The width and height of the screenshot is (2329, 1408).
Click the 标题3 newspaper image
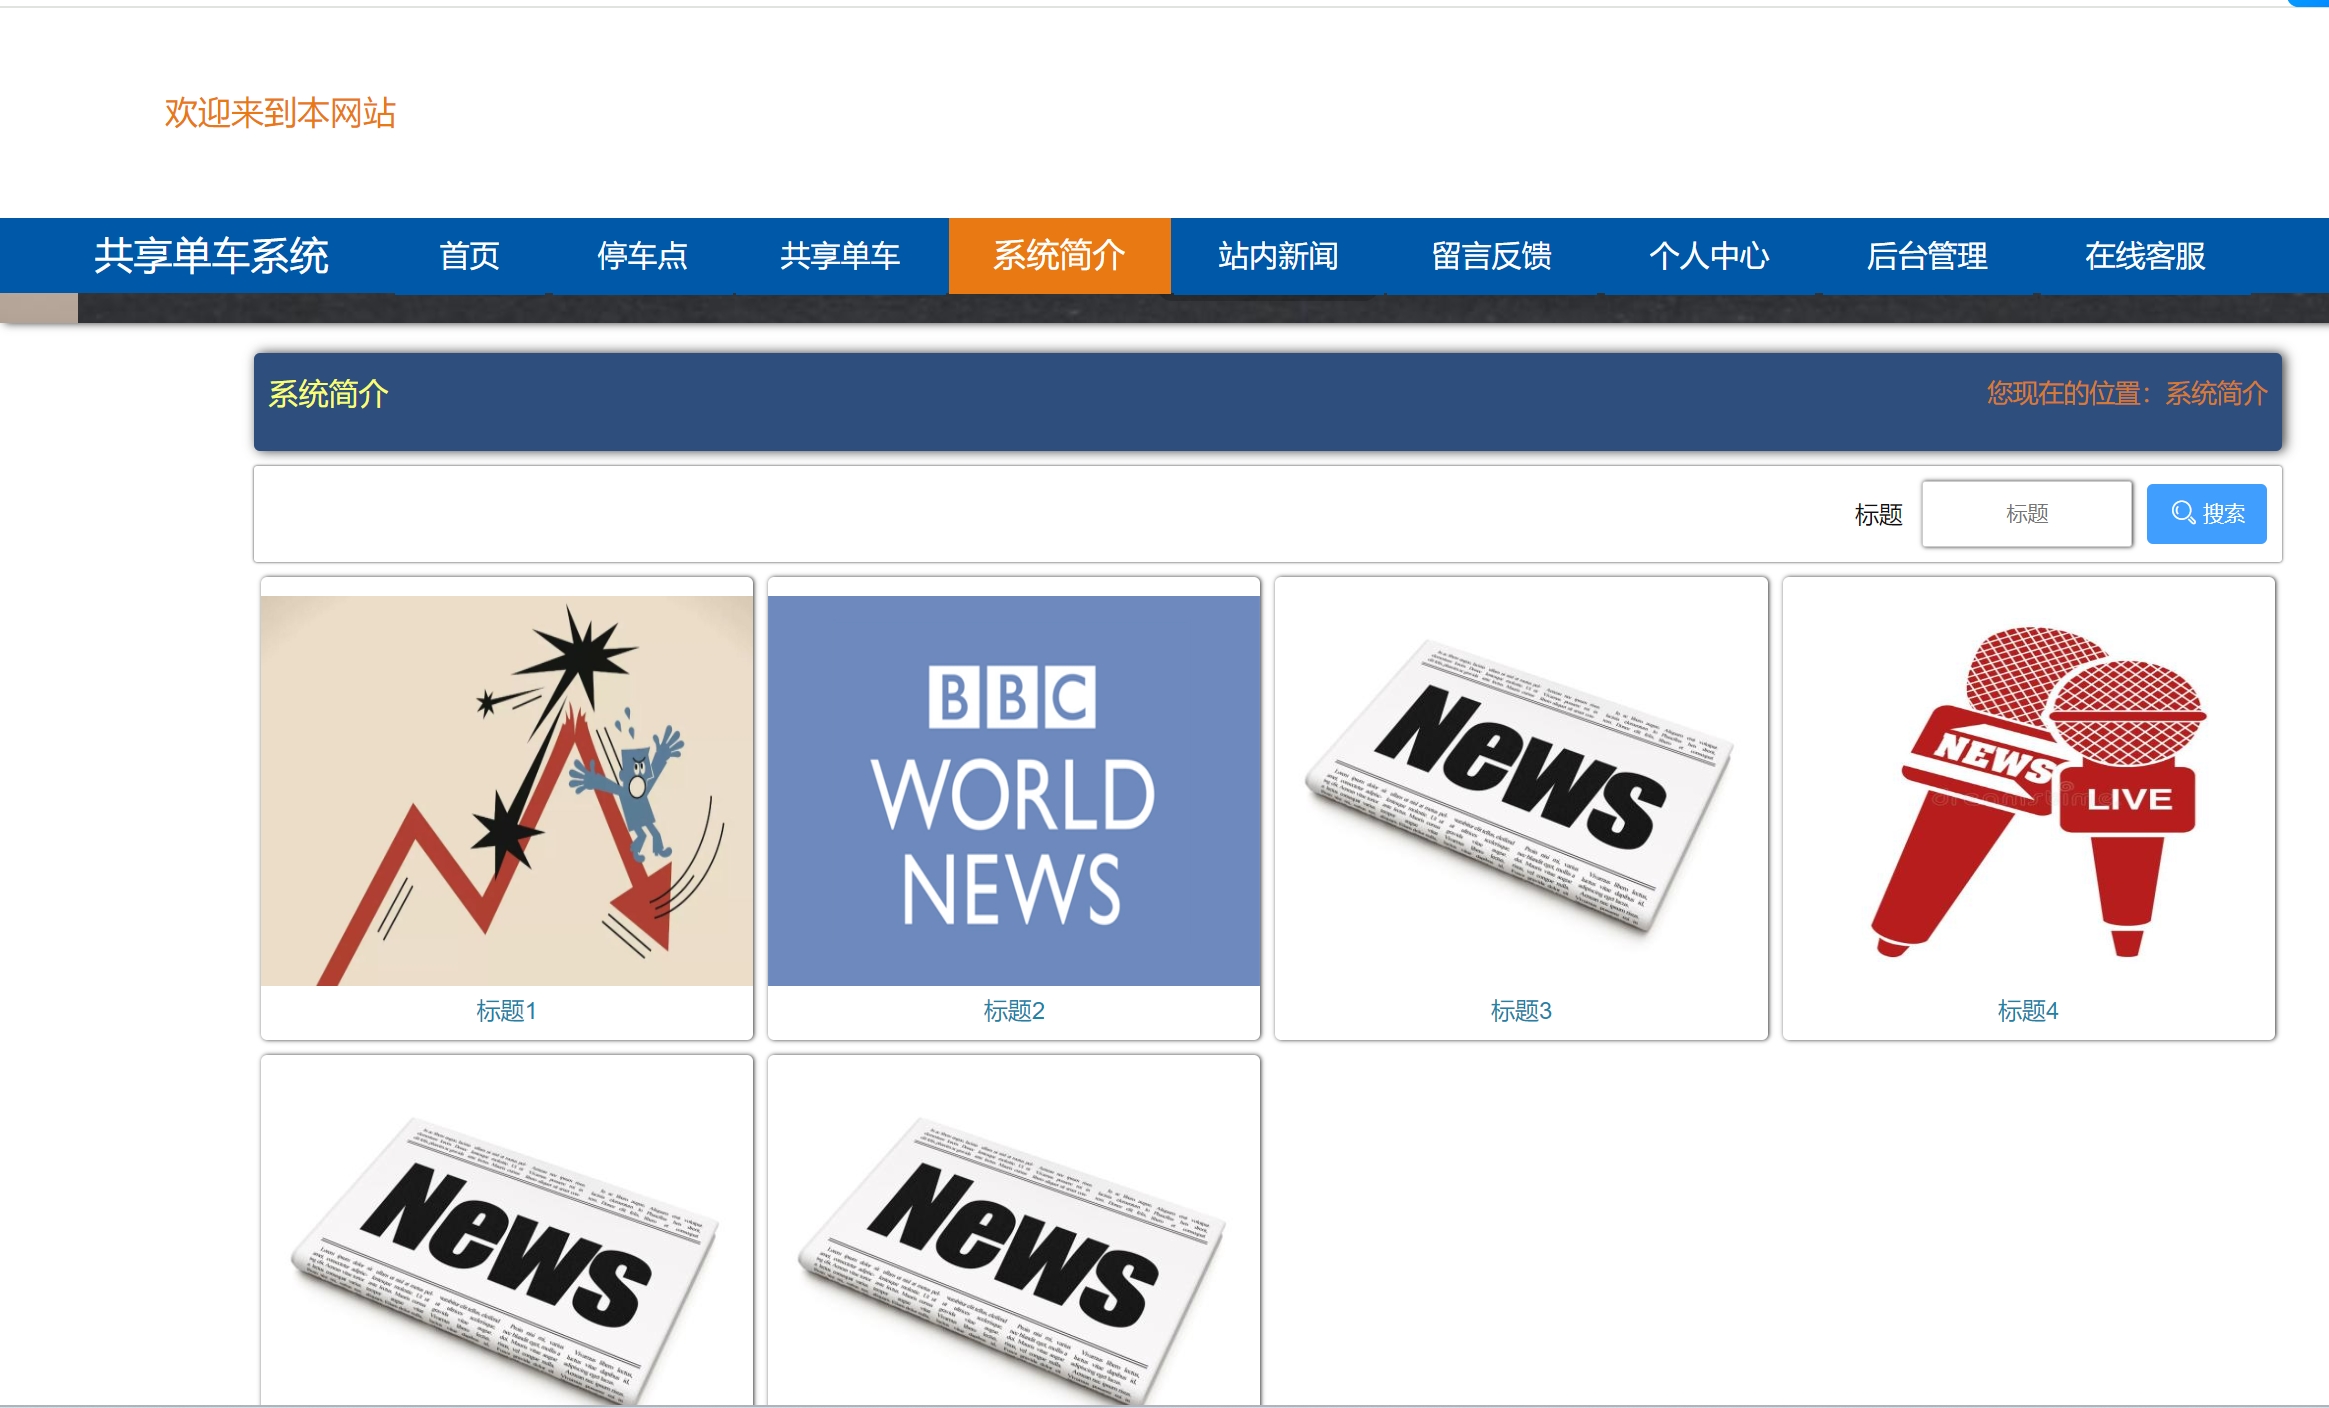click(1520, 790)
